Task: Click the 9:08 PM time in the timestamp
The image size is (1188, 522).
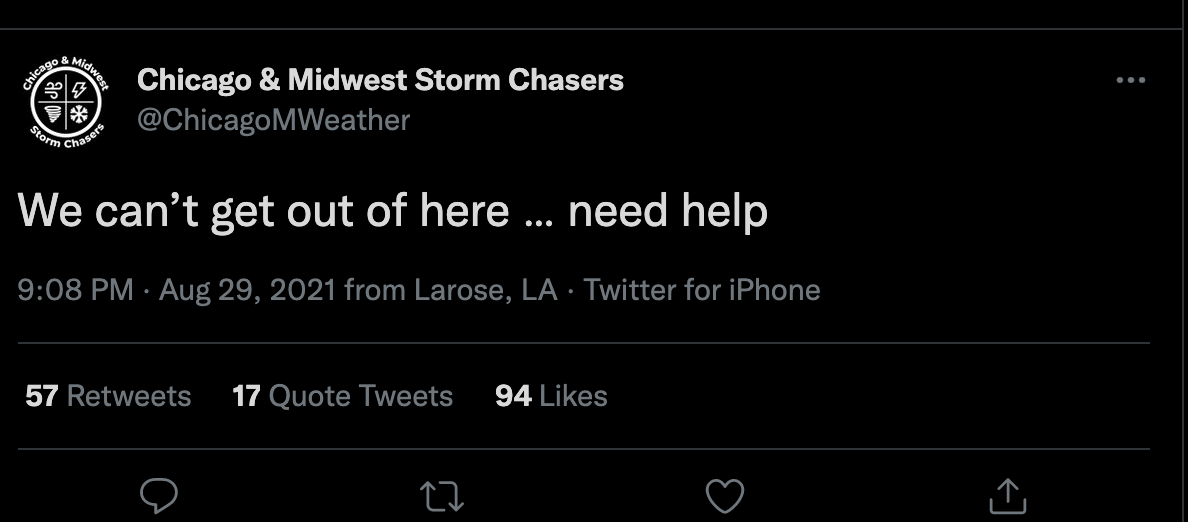Action: 76,290
